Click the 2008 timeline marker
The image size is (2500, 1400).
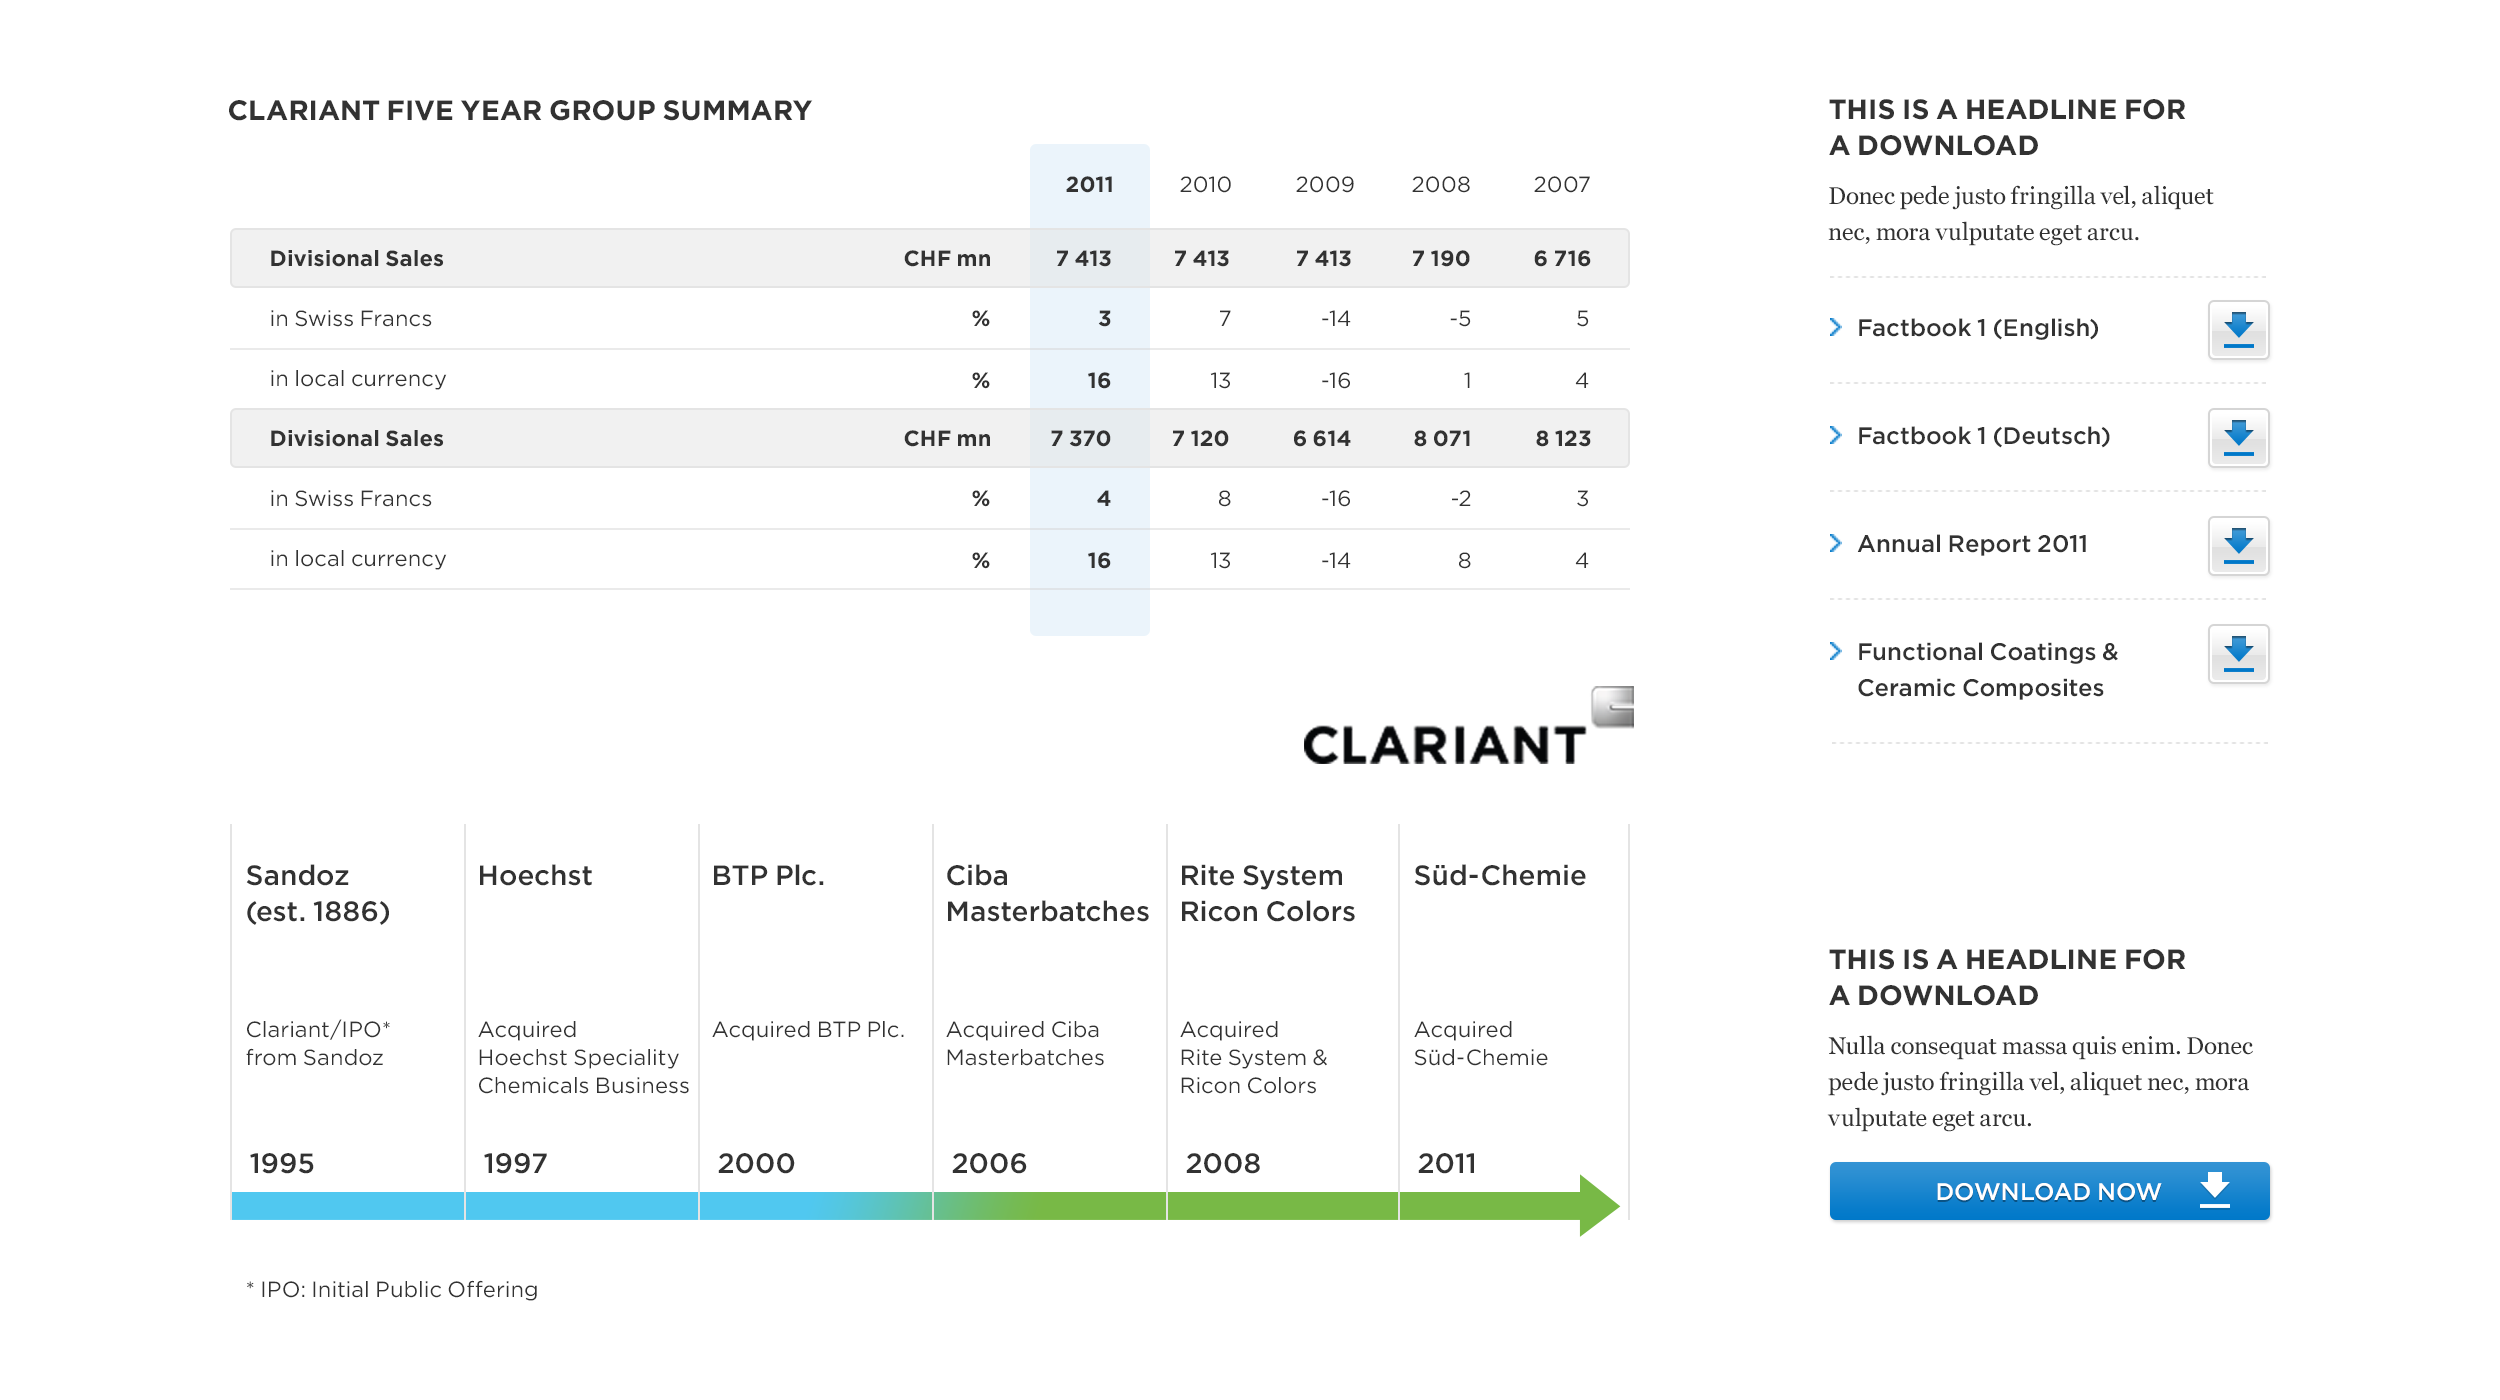point(1223,1163)
